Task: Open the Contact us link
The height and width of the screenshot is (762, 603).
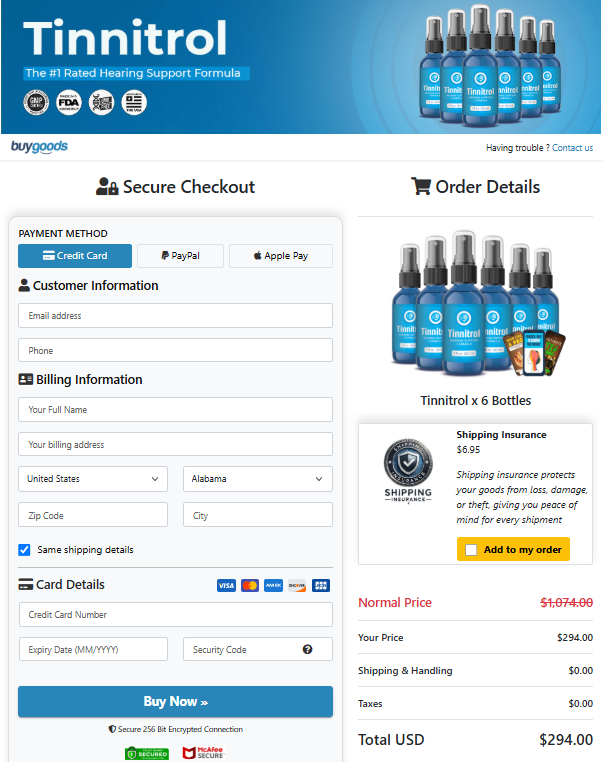Action: [572, 148]
